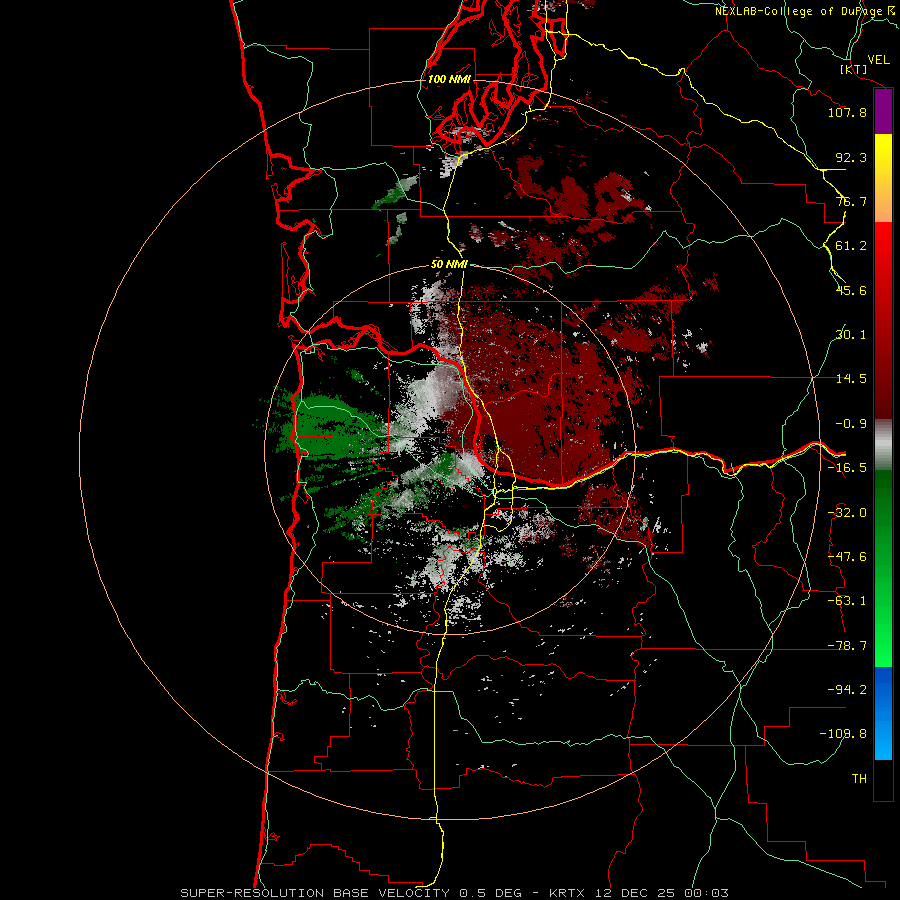The image size is (900, 900).
Task: Select the -47.6 velocity scale value
Action: click(847, 557)
